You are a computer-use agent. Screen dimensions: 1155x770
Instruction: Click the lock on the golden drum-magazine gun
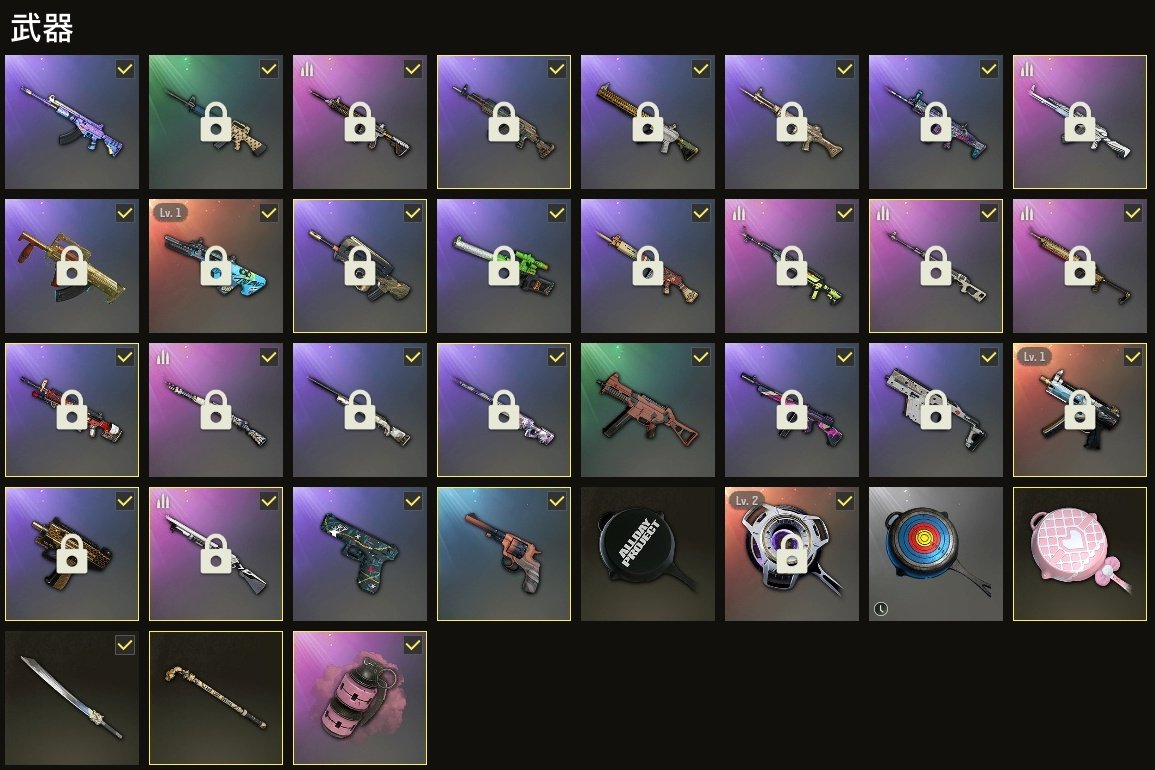pyautogui.click(x=72, y=266)
